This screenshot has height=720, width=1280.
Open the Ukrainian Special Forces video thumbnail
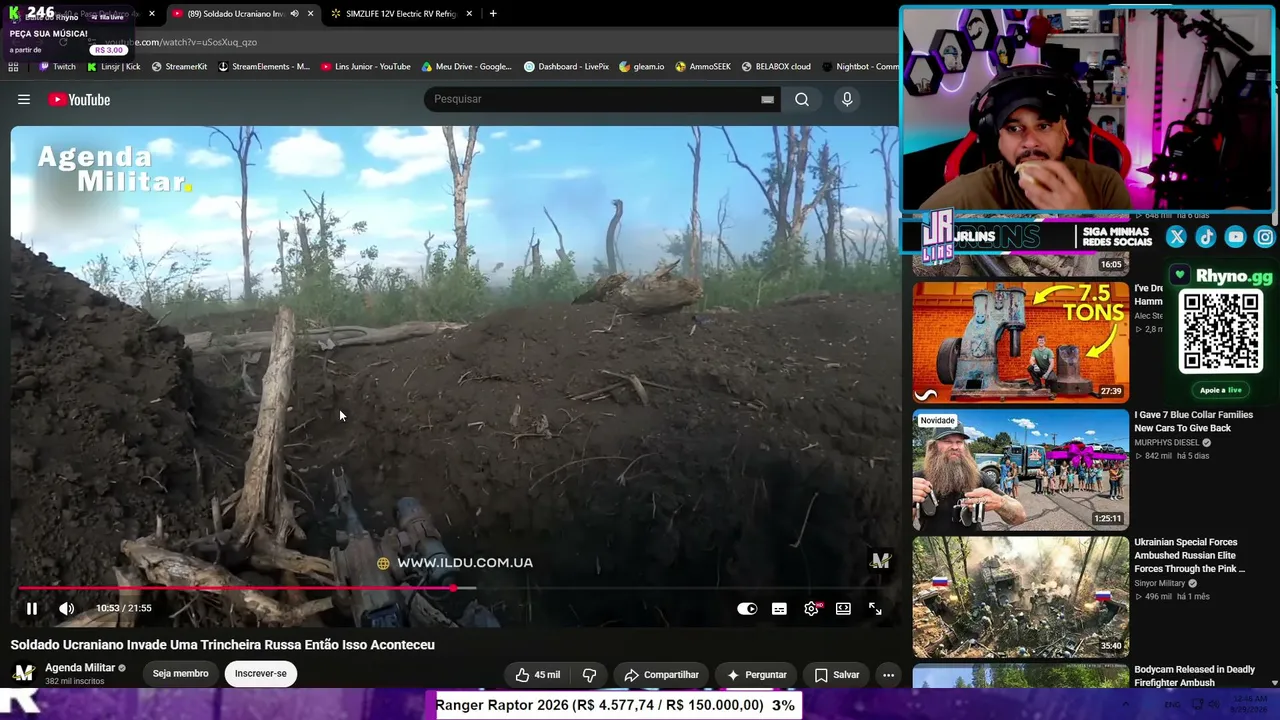(1020, 597)
